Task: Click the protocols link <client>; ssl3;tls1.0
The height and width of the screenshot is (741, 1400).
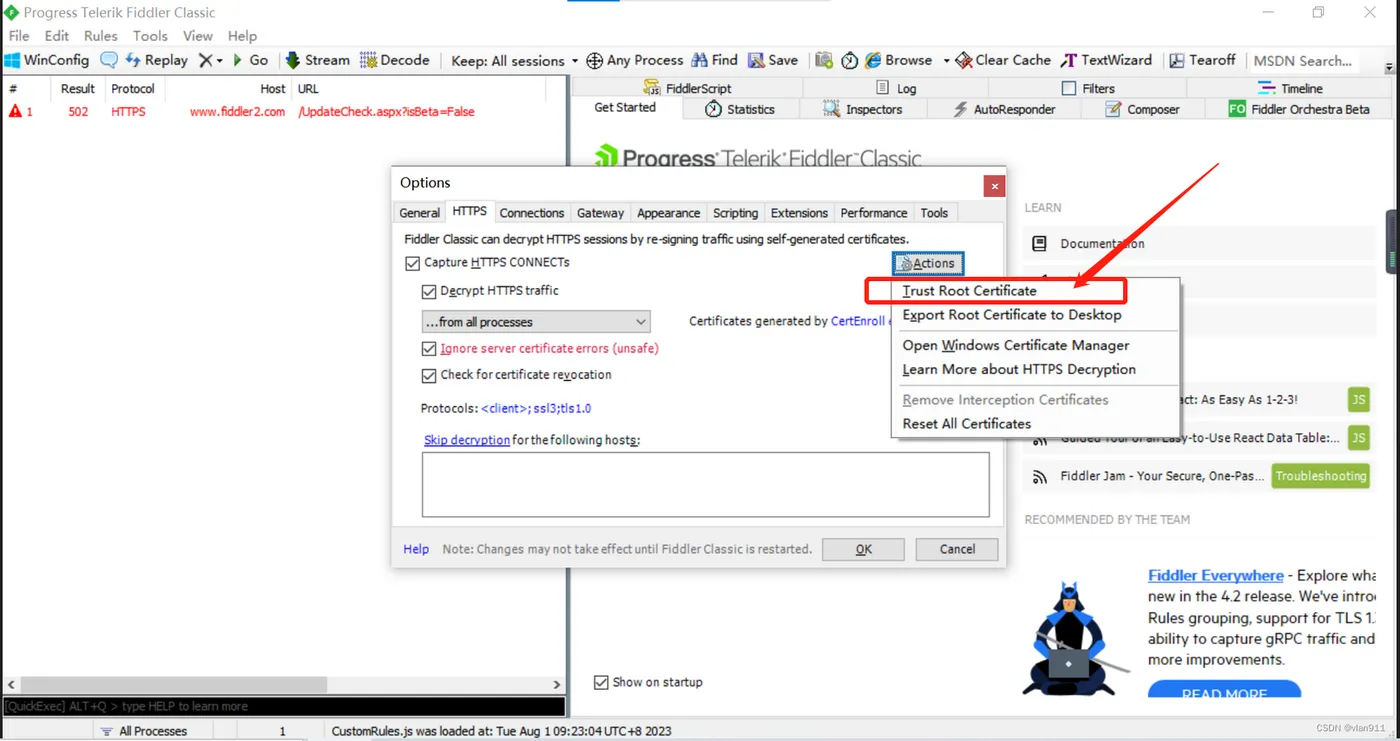Action: 536,408
